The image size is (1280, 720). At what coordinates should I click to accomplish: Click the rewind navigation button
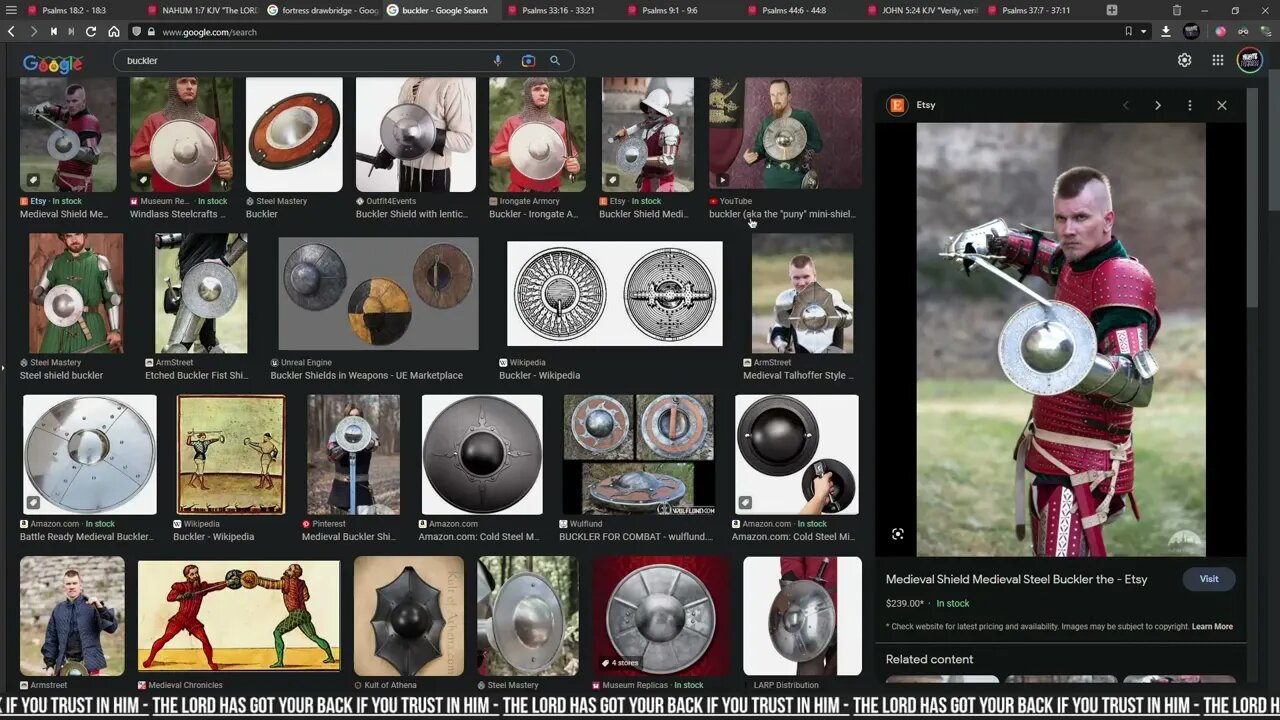click(53, 32)
